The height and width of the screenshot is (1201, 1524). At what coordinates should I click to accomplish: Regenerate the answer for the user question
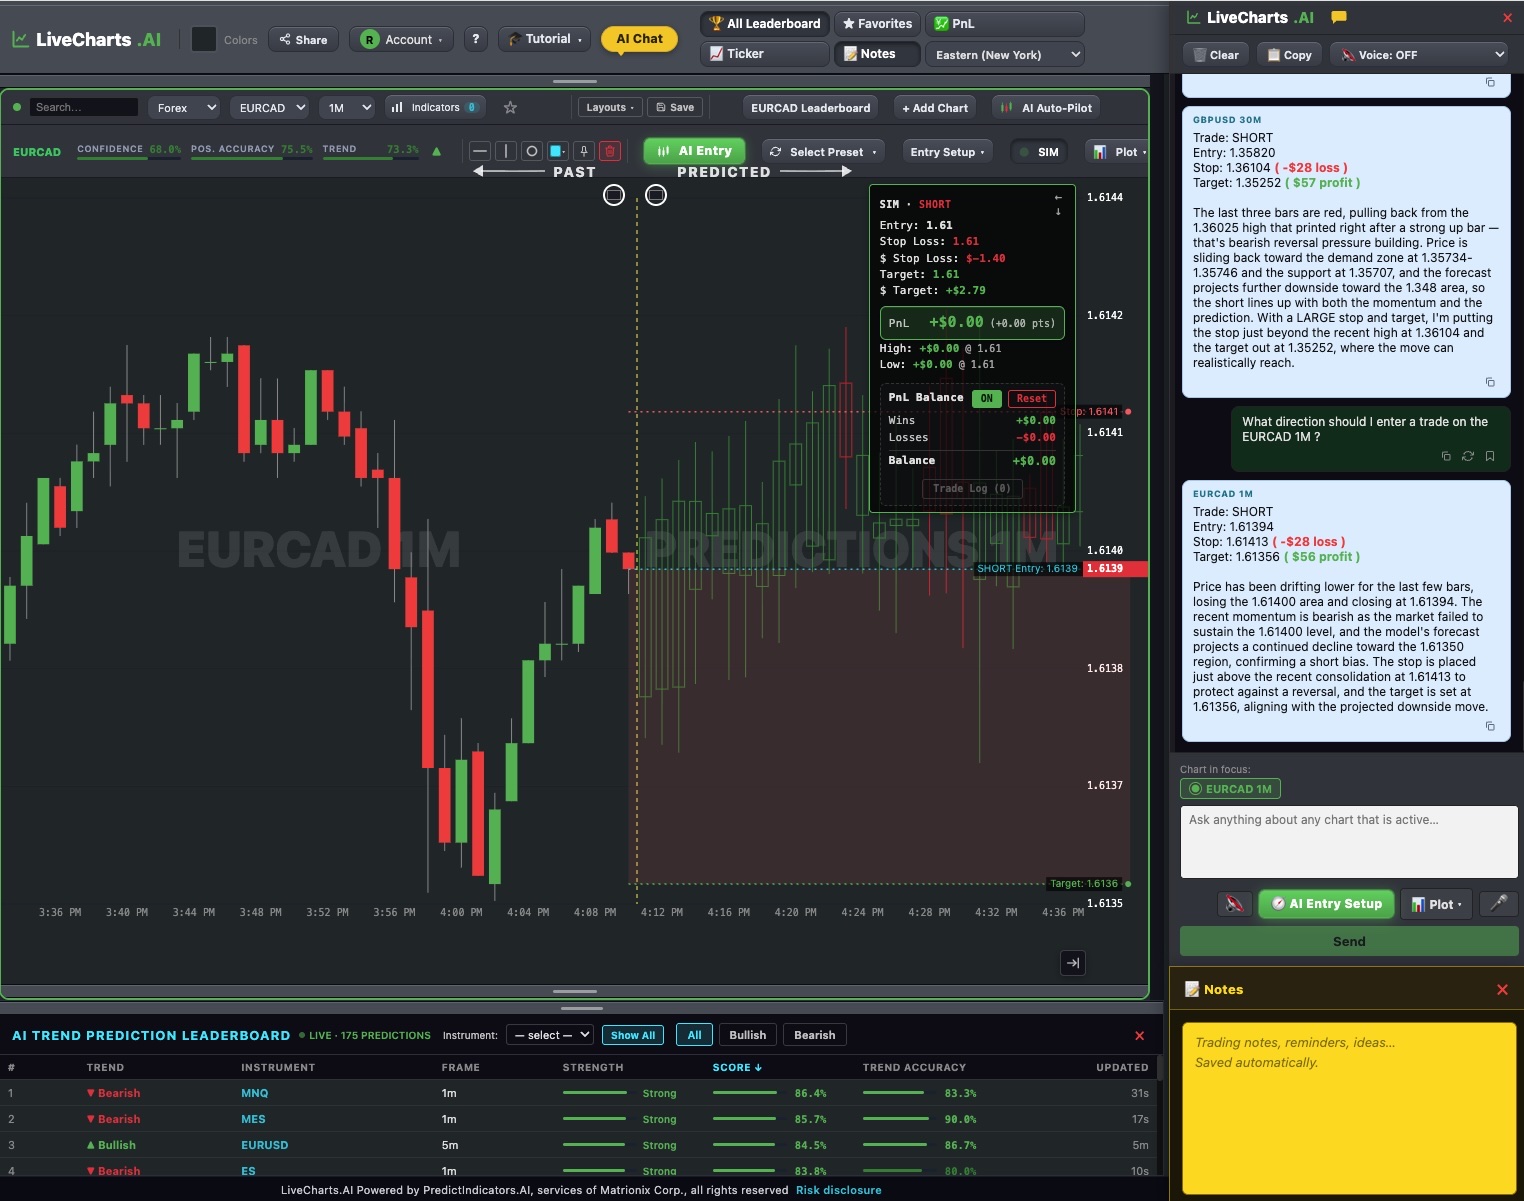coord(1468,456)
